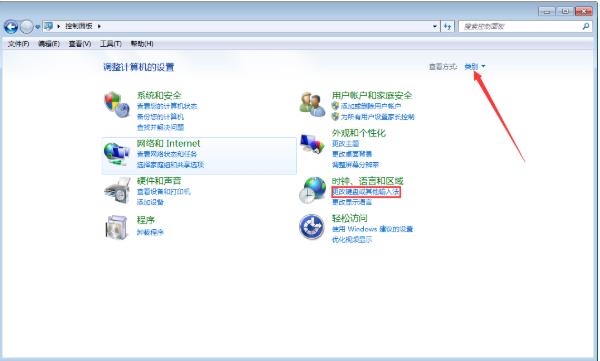
Task: Open the System and Security shield icon
Action: [x=117, y=104]
